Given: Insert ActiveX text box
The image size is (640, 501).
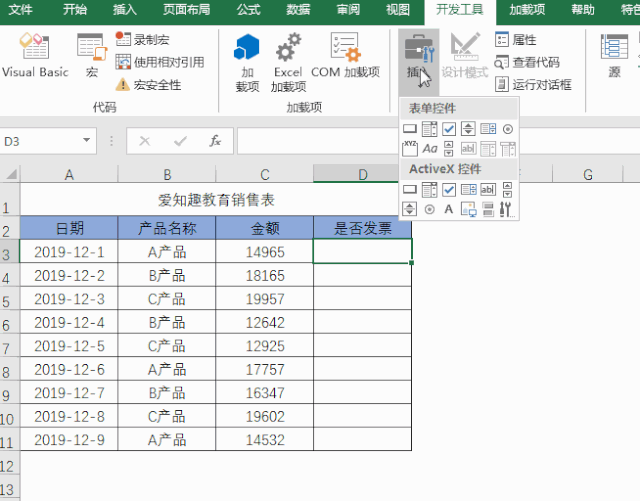Looking at the screenshot, I should click(x=488, y=189).
